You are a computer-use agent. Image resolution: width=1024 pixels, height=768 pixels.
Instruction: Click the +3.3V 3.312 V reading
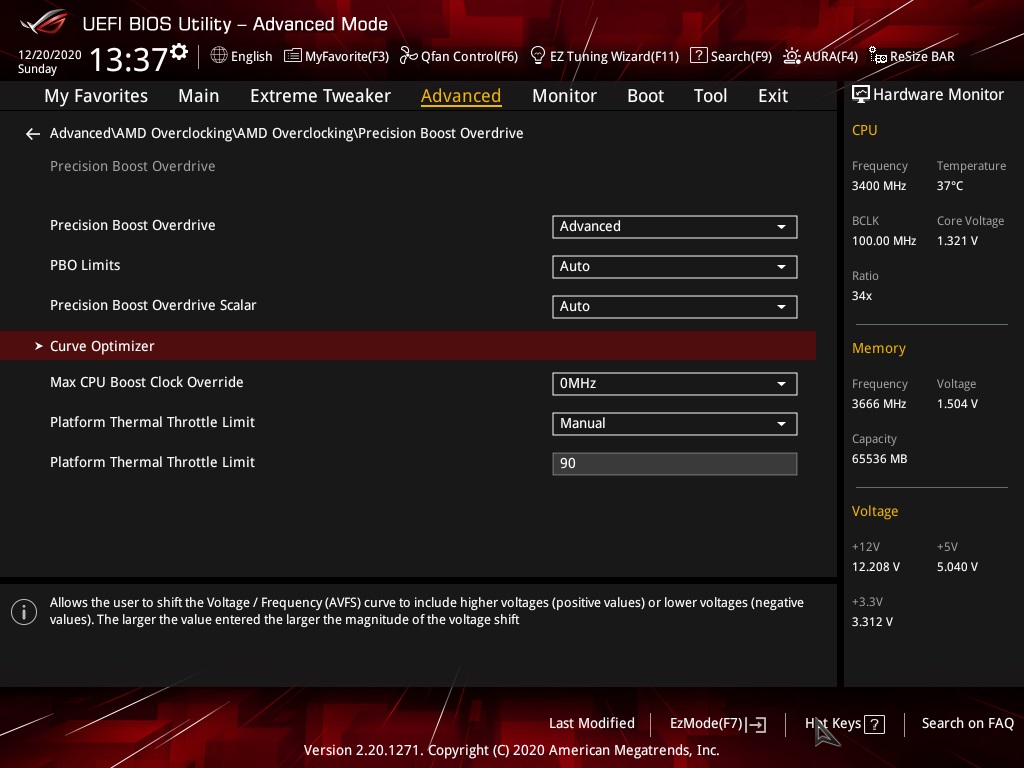[872, 622]
